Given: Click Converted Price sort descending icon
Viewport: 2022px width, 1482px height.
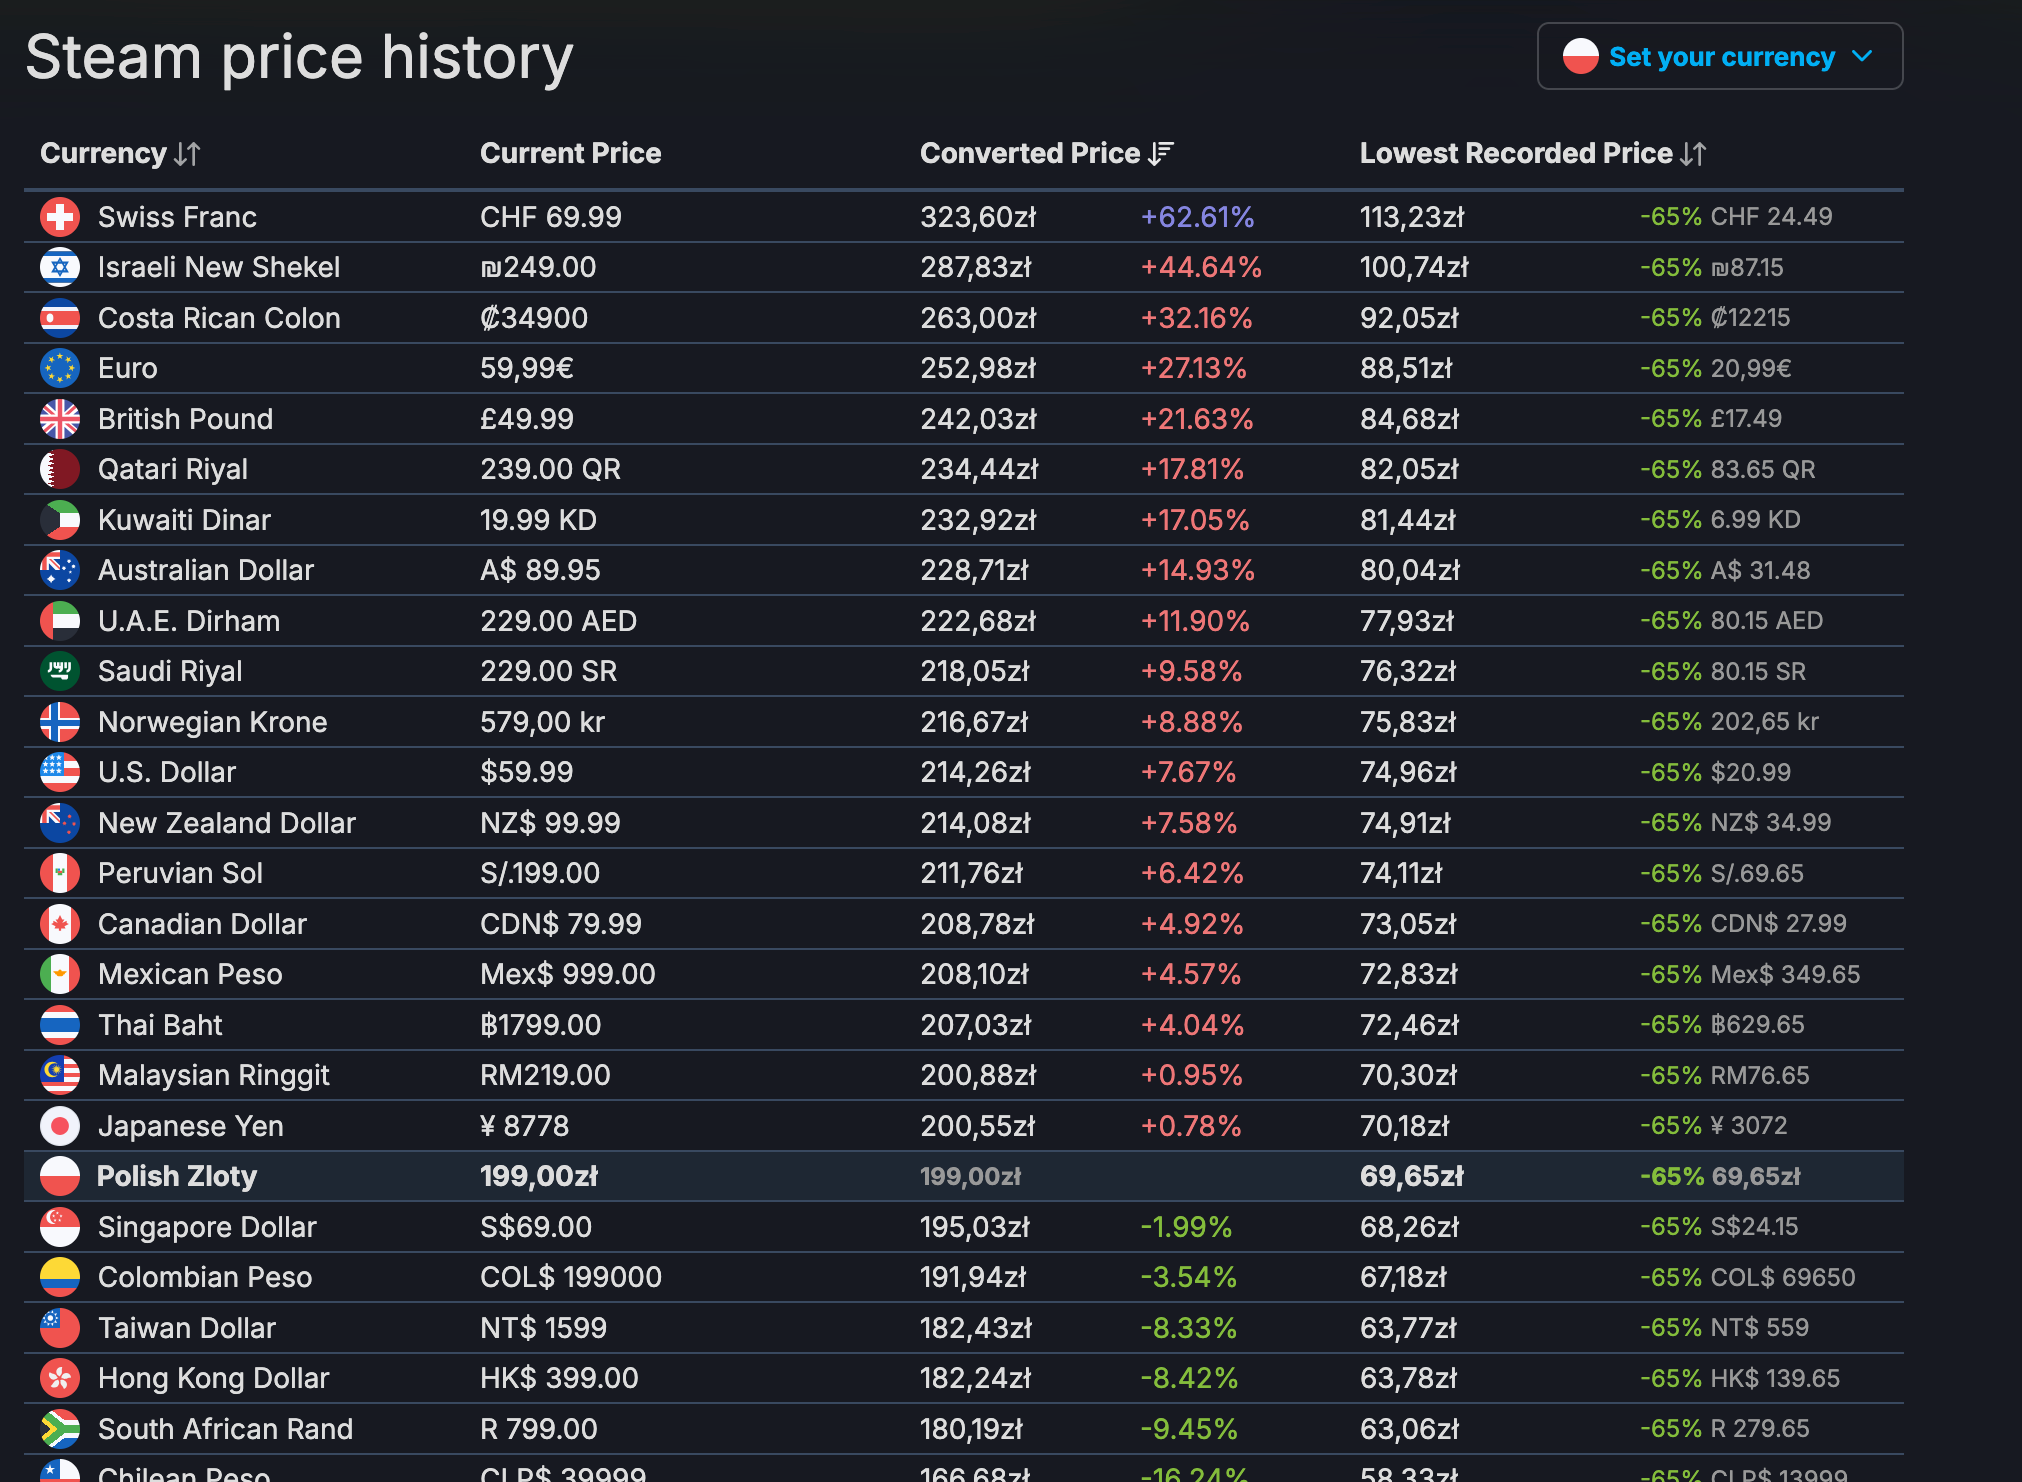Looking at the screenshot, I should click(x=1161, y=154).
